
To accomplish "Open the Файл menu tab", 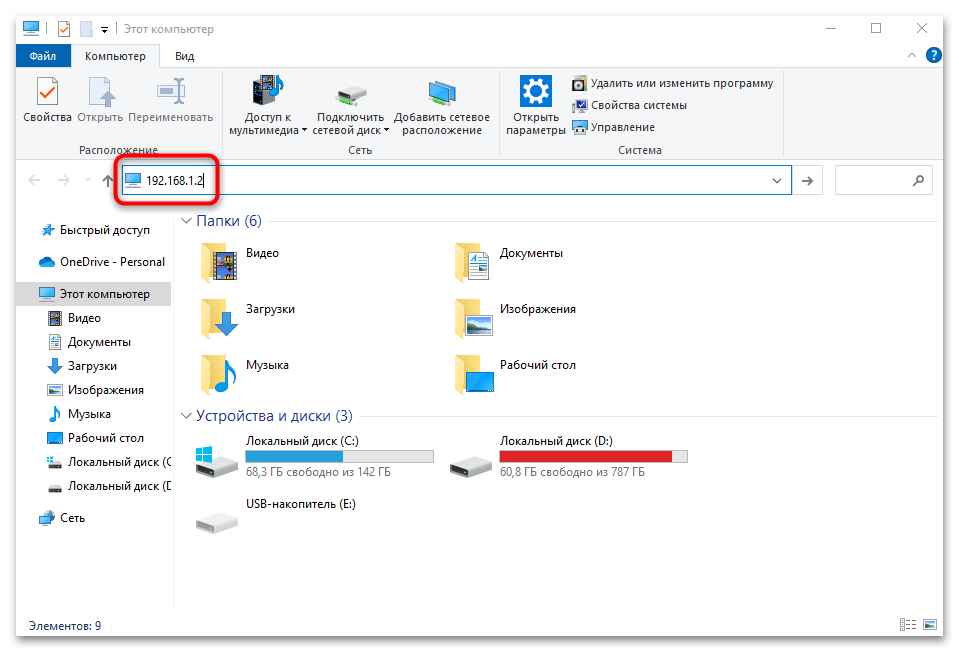I will coord(43,57).
